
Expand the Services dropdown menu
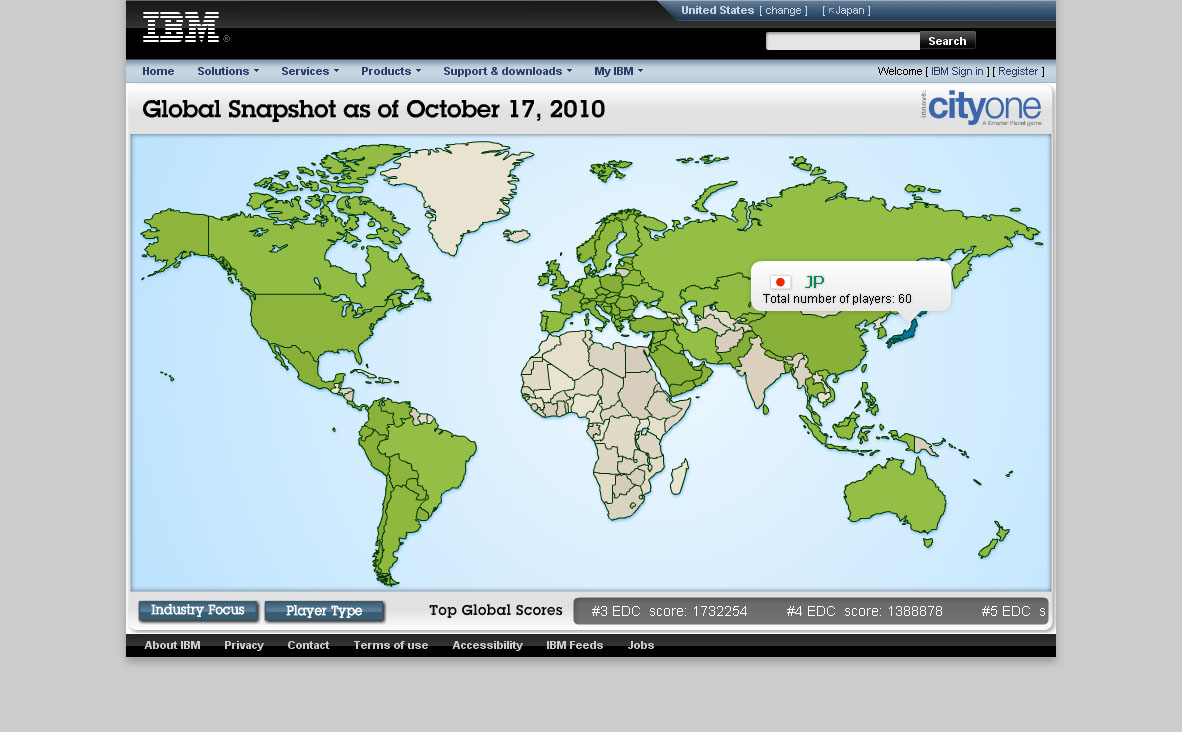click(309, 71)
